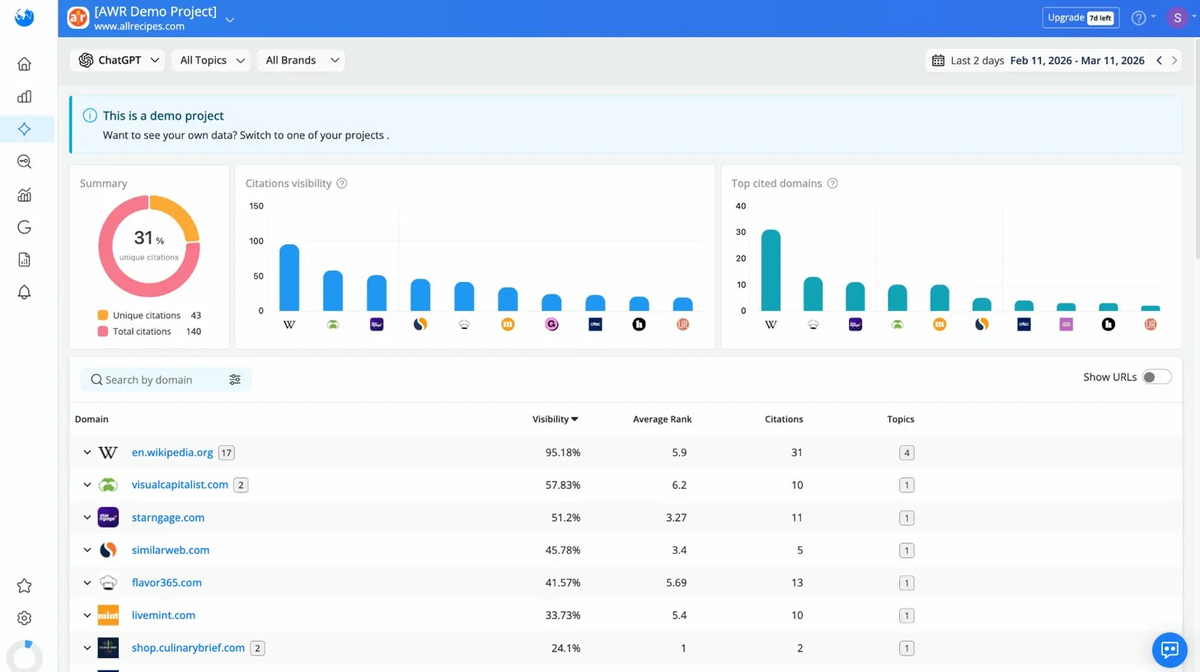
Task: Open the Google sidebar icon
Action: [x=24, y=227]
